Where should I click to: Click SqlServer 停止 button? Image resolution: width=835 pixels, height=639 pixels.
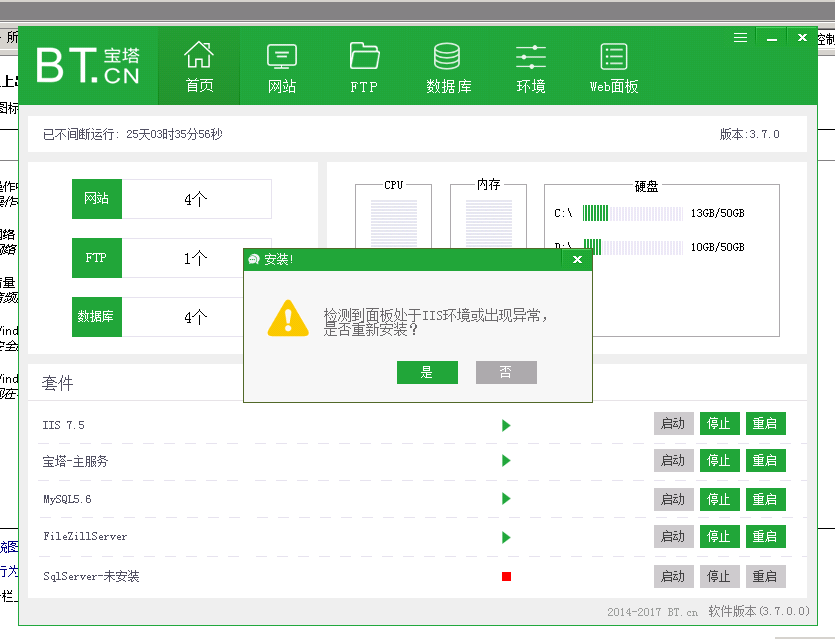[719, 577]
